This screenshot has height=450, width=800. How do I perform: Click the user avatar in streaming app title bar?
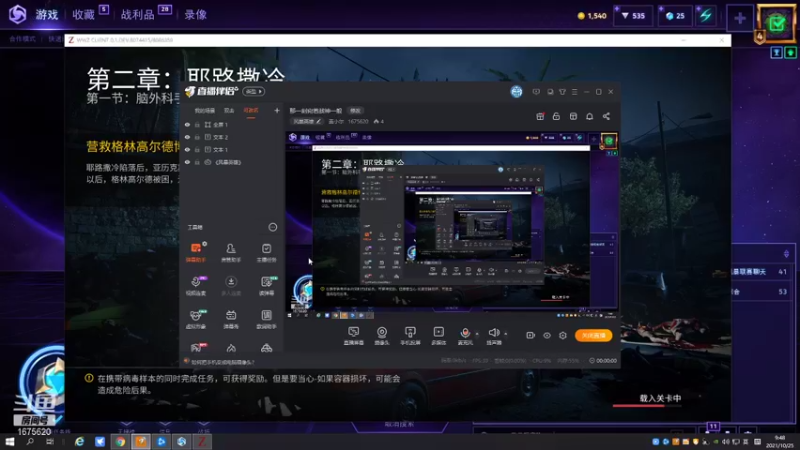(516, 92)
